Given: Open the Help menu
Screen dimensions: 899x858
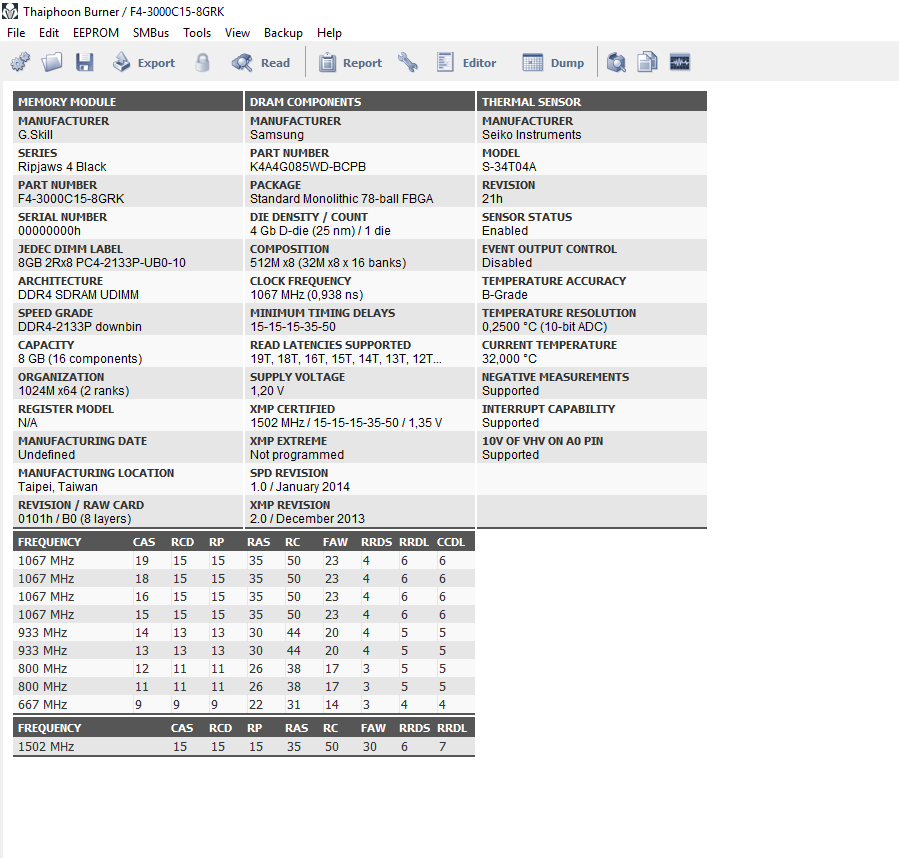Looking at the screenshot, I should [x=329, y=33].
